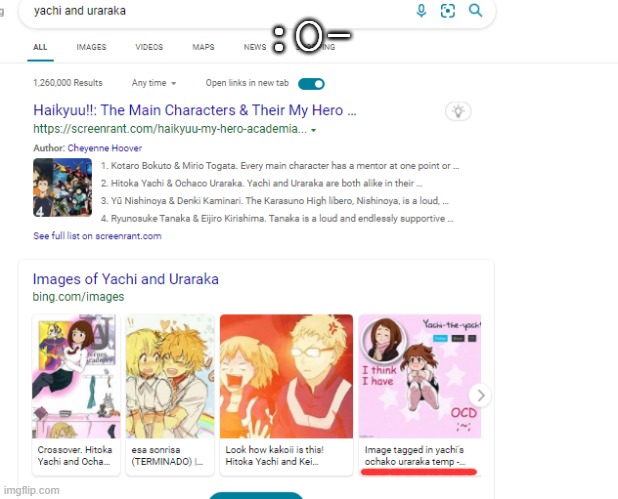Open the esa sonrisa (TERMINADO) image

coord(170,376)
